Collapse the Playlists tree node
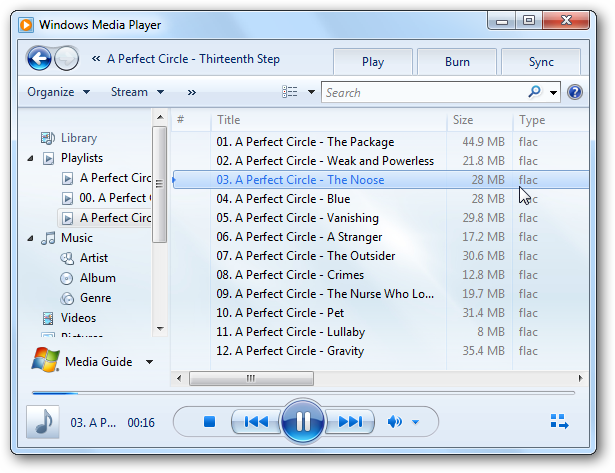The height and width of the screenshot is (473, 615). point(30,158)
